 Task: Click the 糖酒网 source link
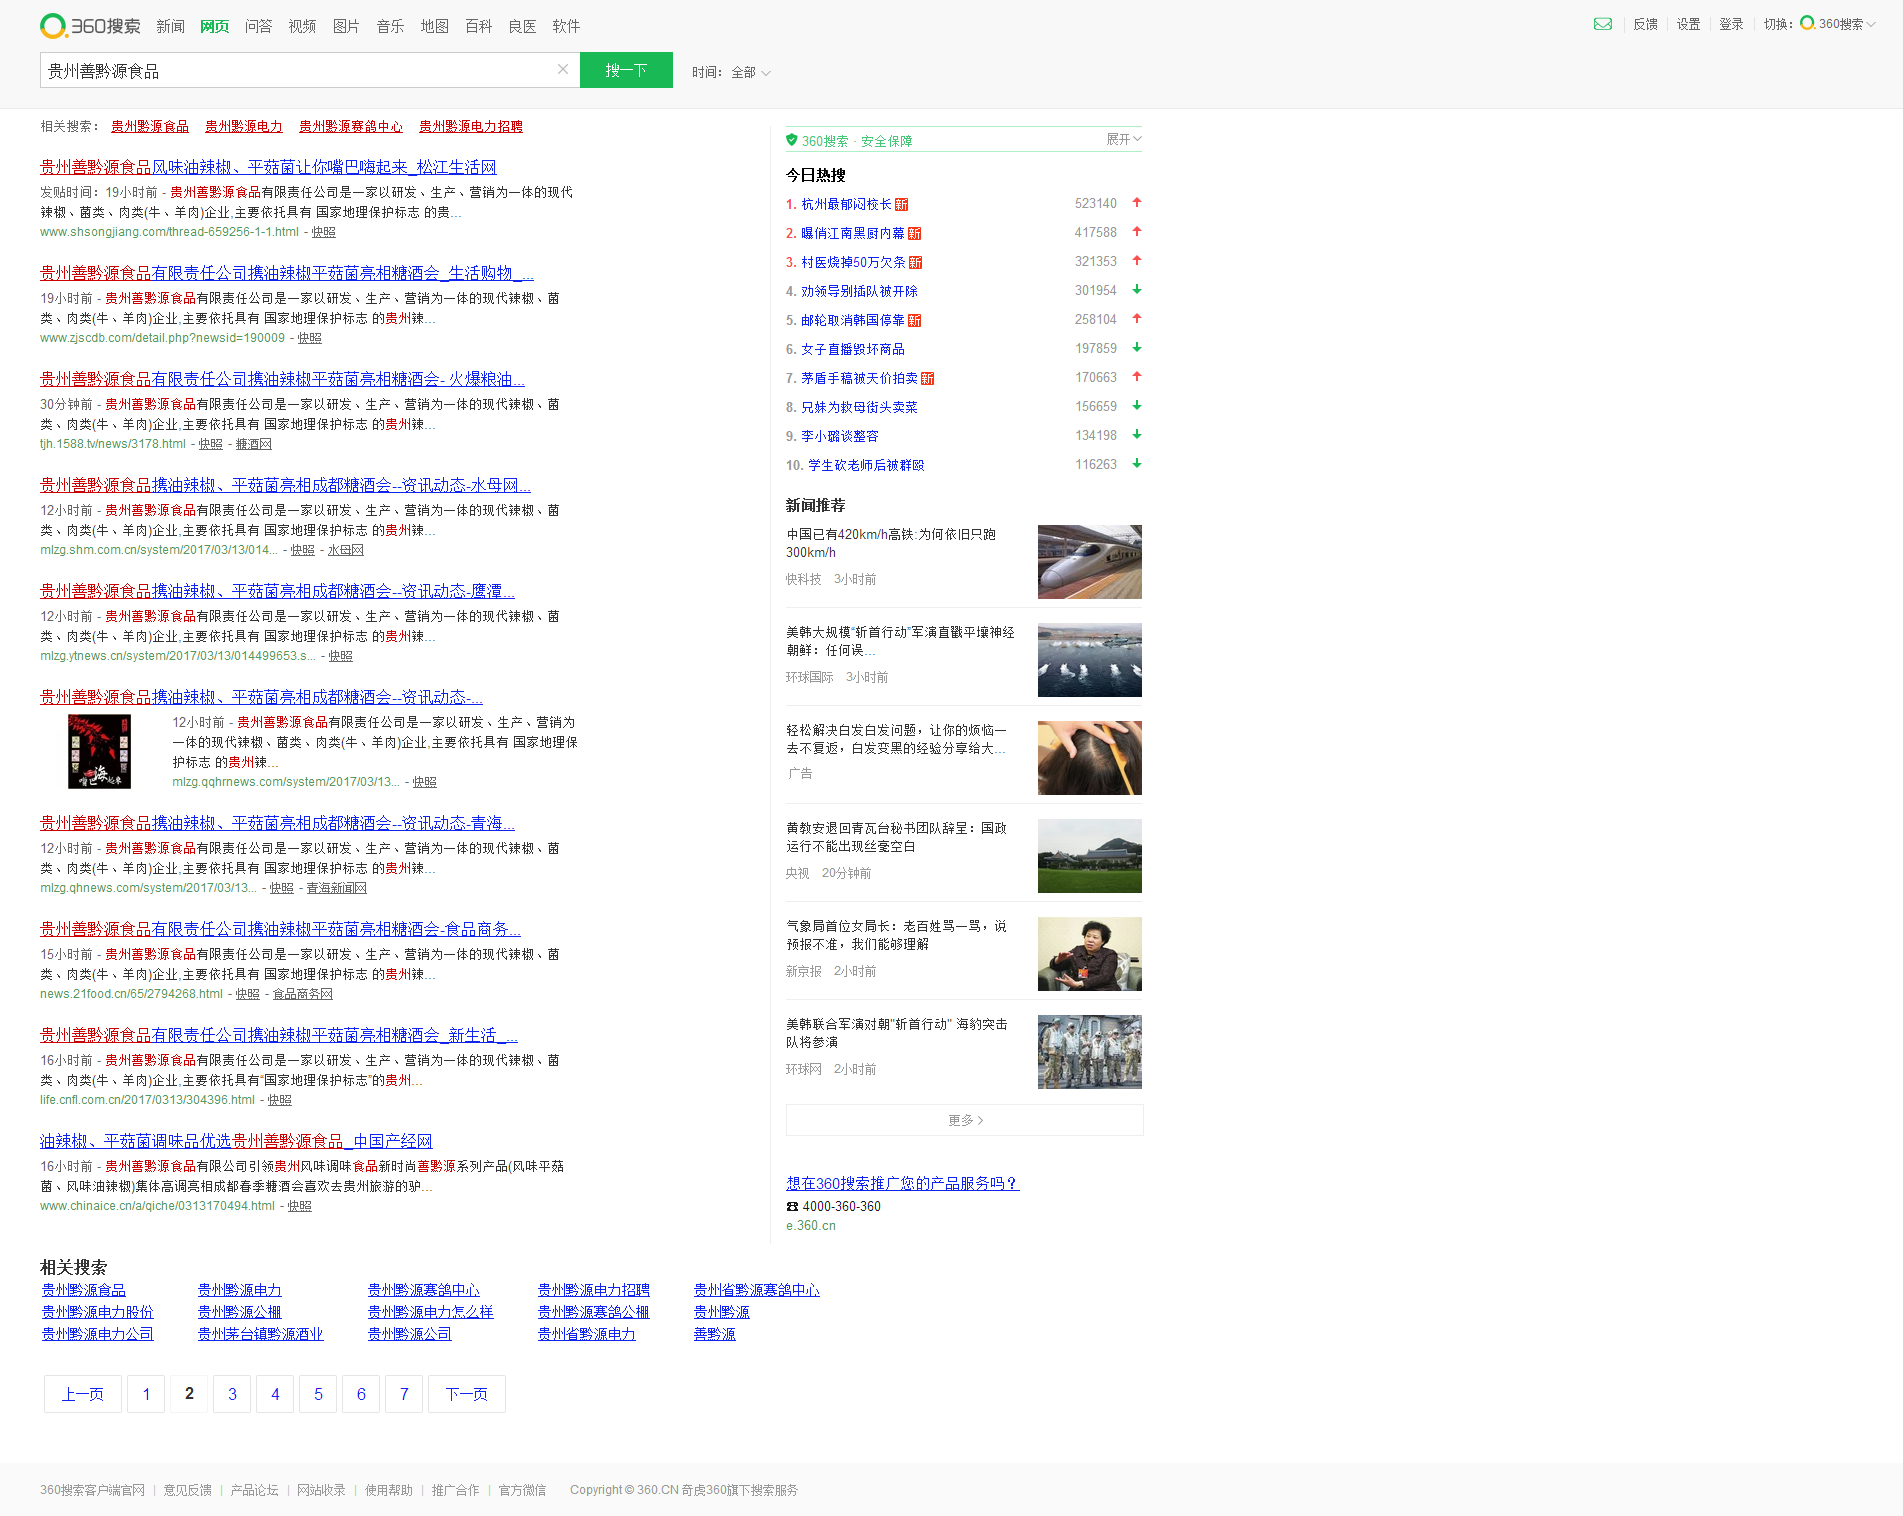click(254, 444)
